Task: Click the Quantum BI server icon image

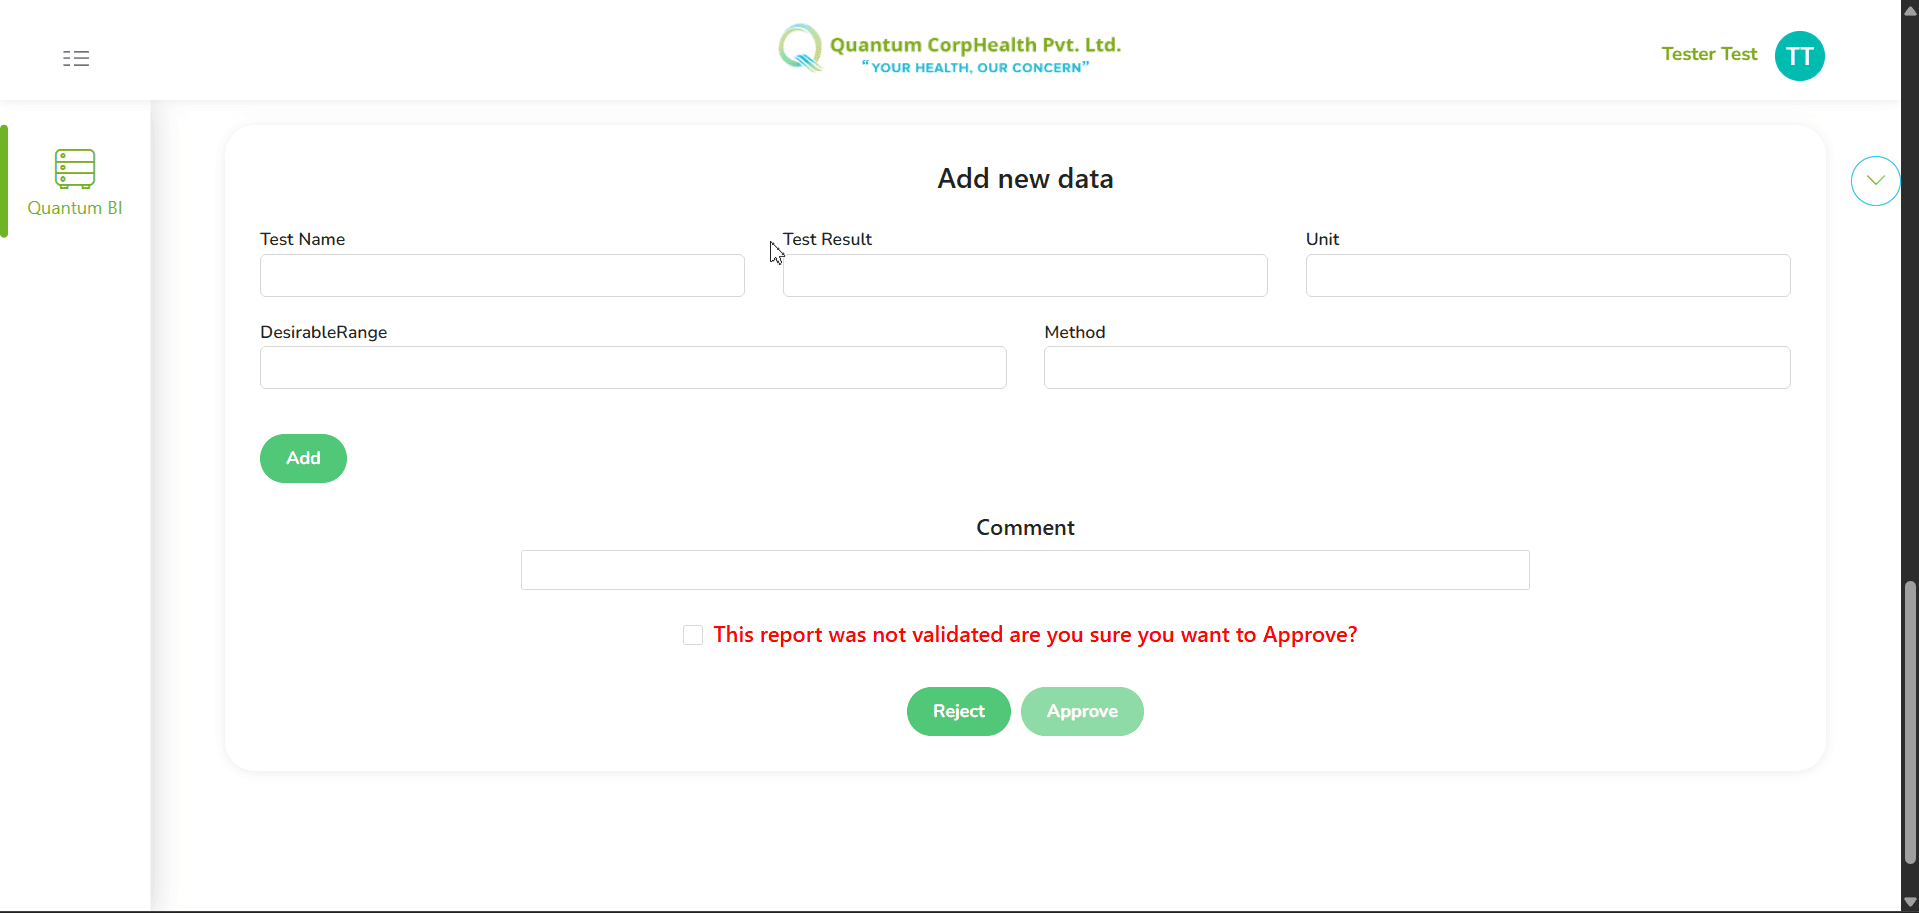Action: click(75, 168)
